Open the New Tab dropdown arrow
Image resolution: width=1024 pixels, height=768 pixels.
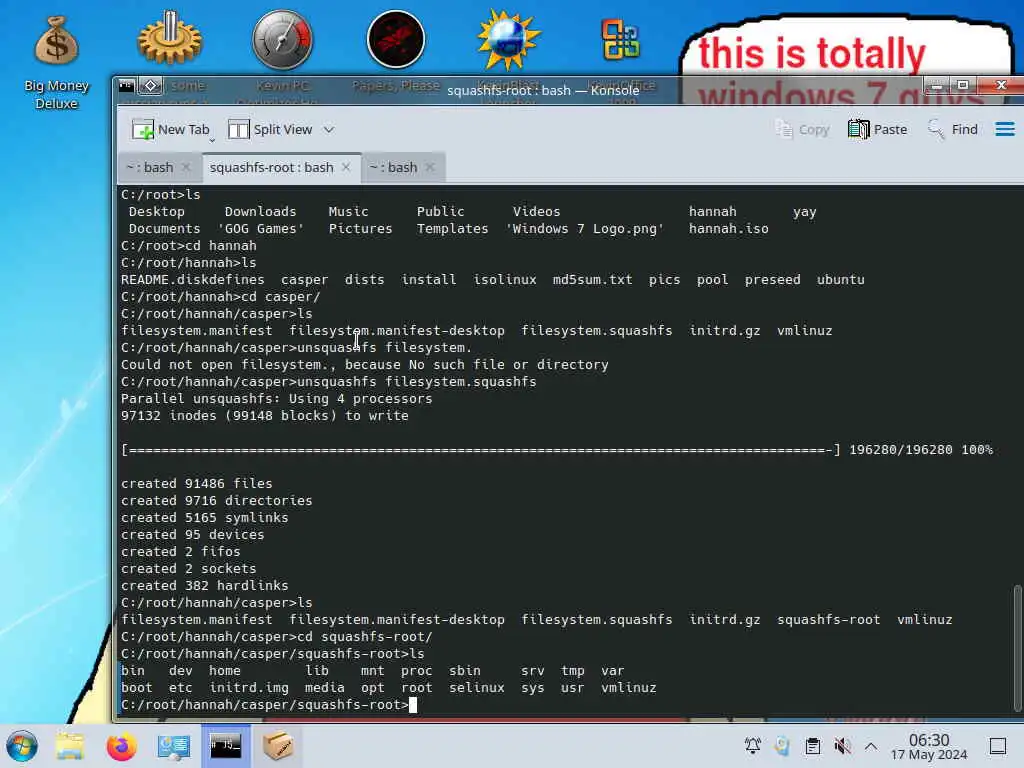click(x=212, y=140)
